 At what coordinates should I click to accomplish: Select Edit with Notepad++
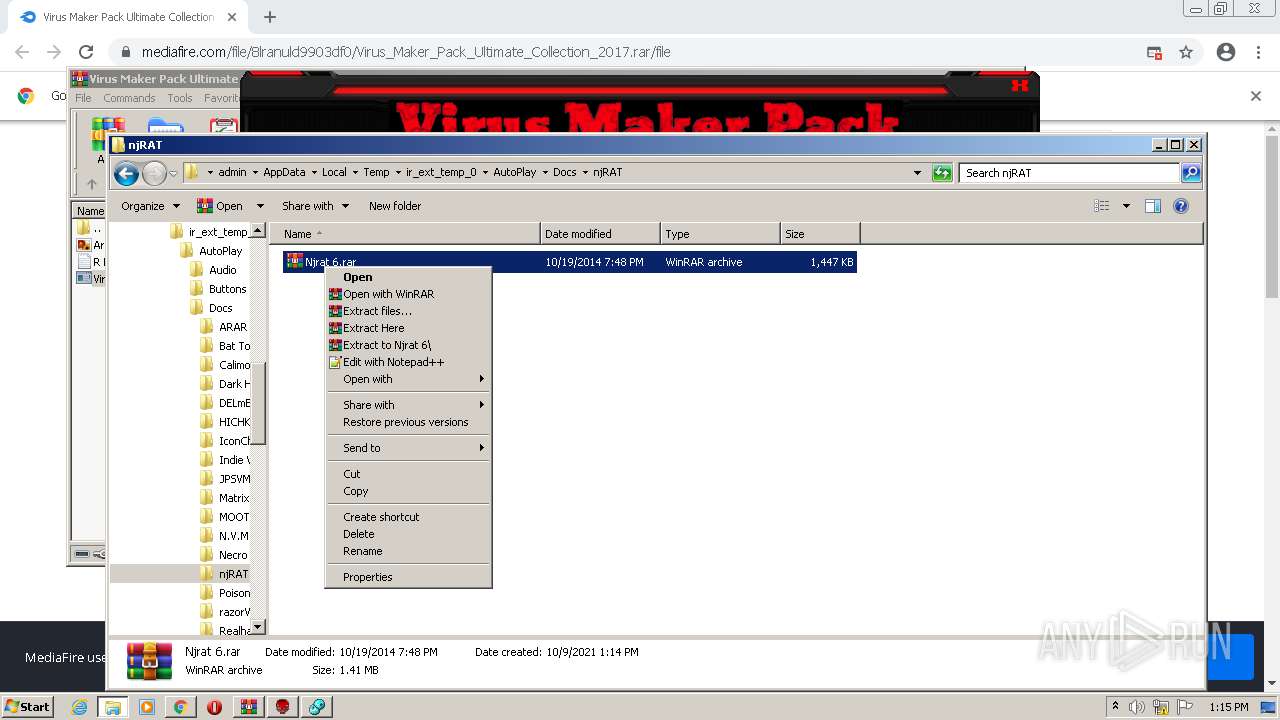pos(409,362)
